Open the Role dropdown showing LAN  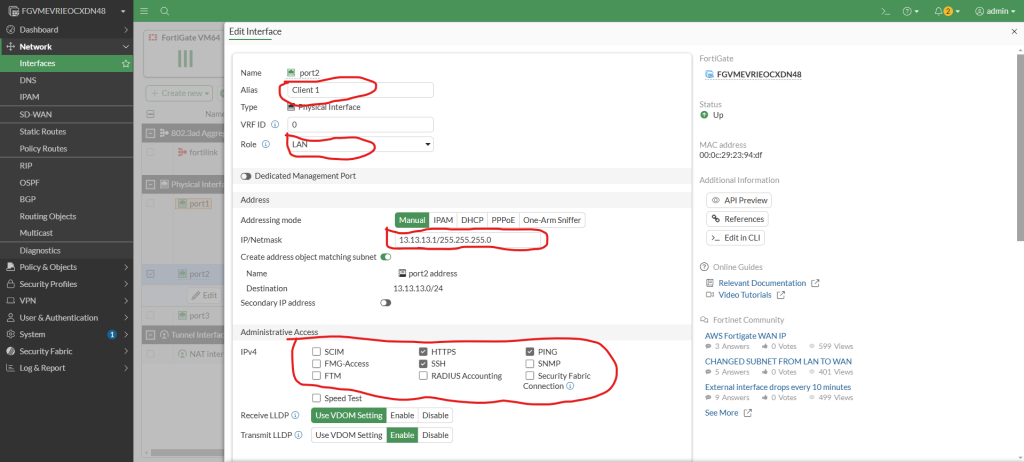(360, 144)
